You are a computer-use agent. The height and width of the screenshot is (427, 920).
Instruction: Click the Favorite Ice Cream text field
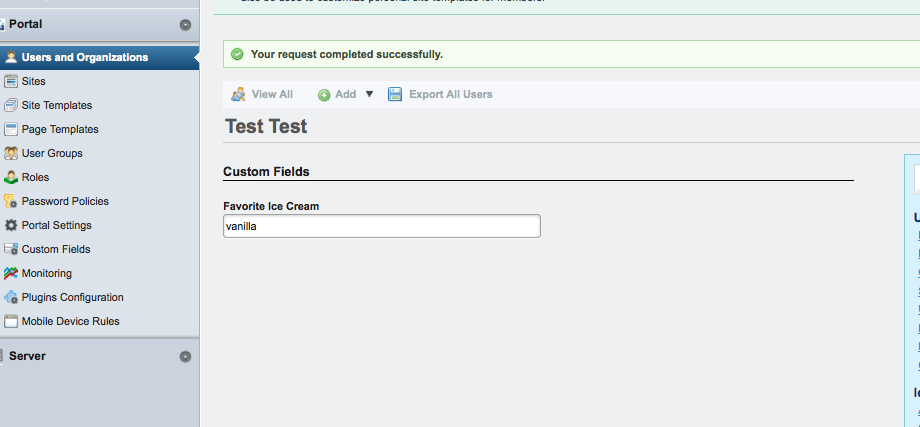coord(382,226)
